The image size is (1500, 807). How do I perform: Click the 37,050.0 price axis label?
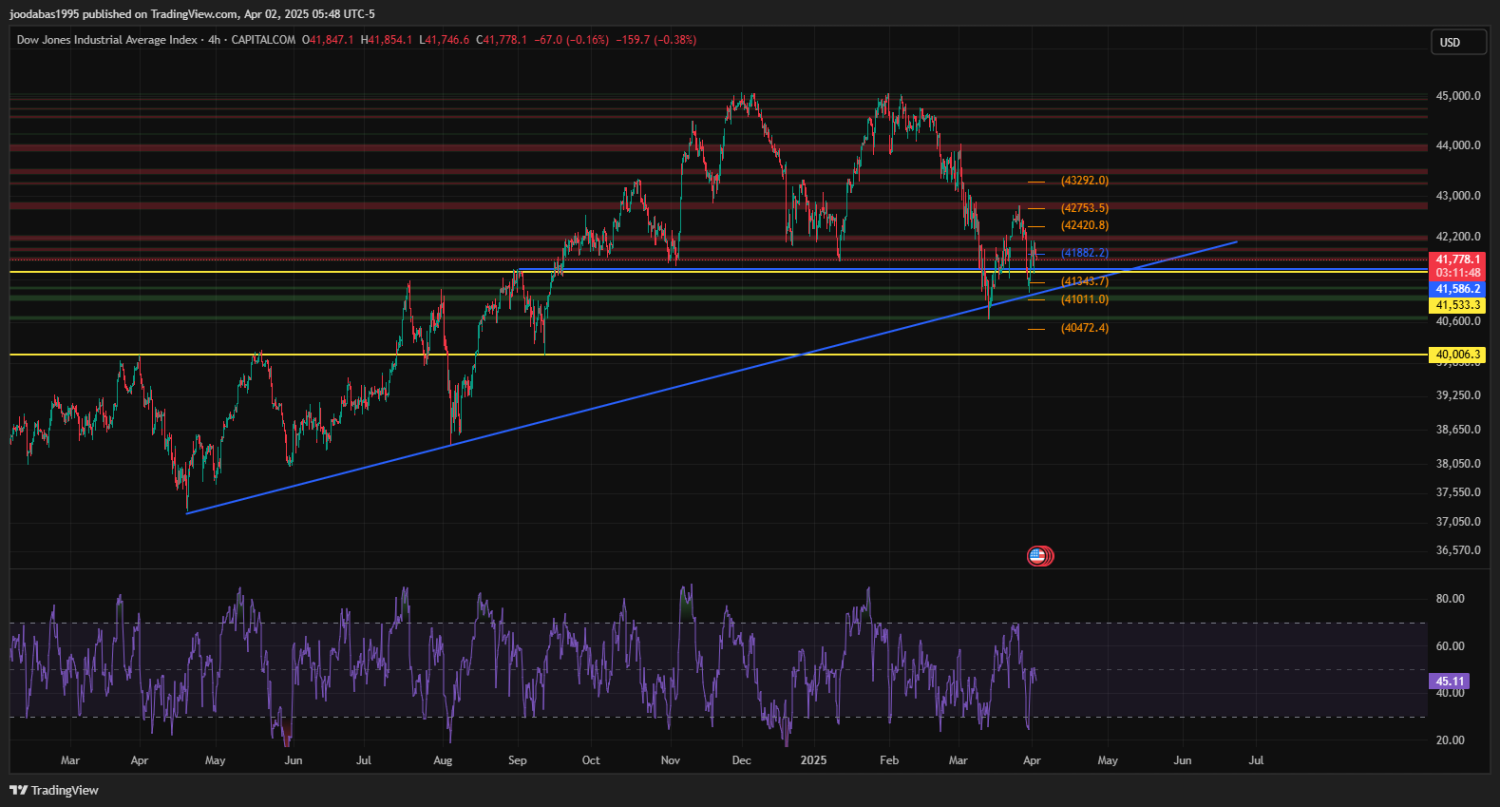pyautogui.click(x=1458, y=522)
